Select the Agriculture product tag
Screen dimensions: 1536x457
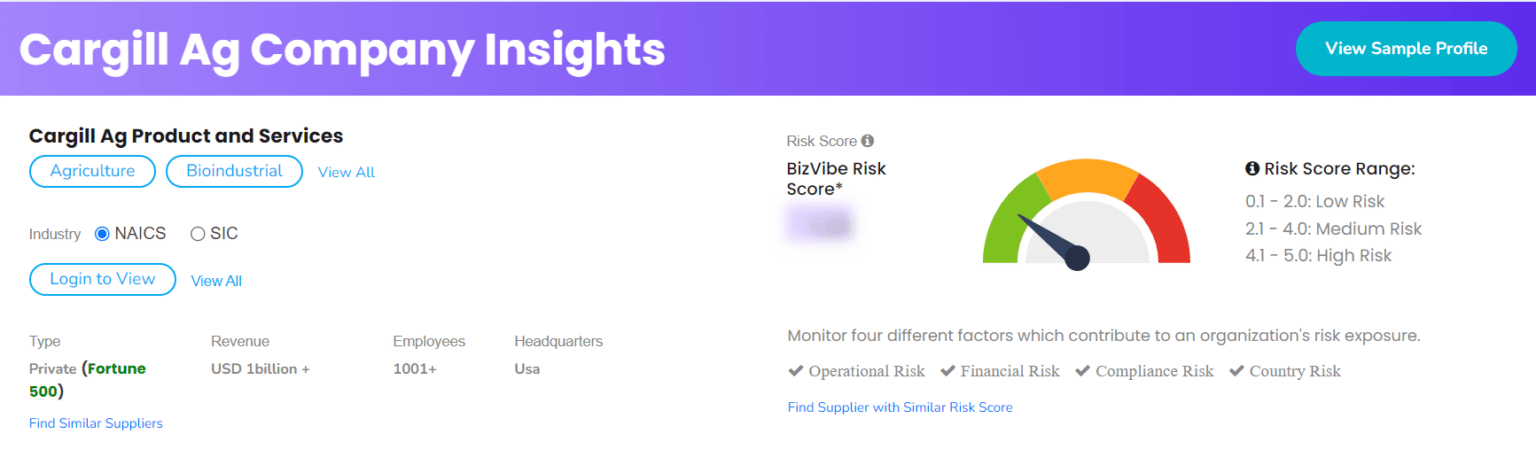[x=92, y=171]
